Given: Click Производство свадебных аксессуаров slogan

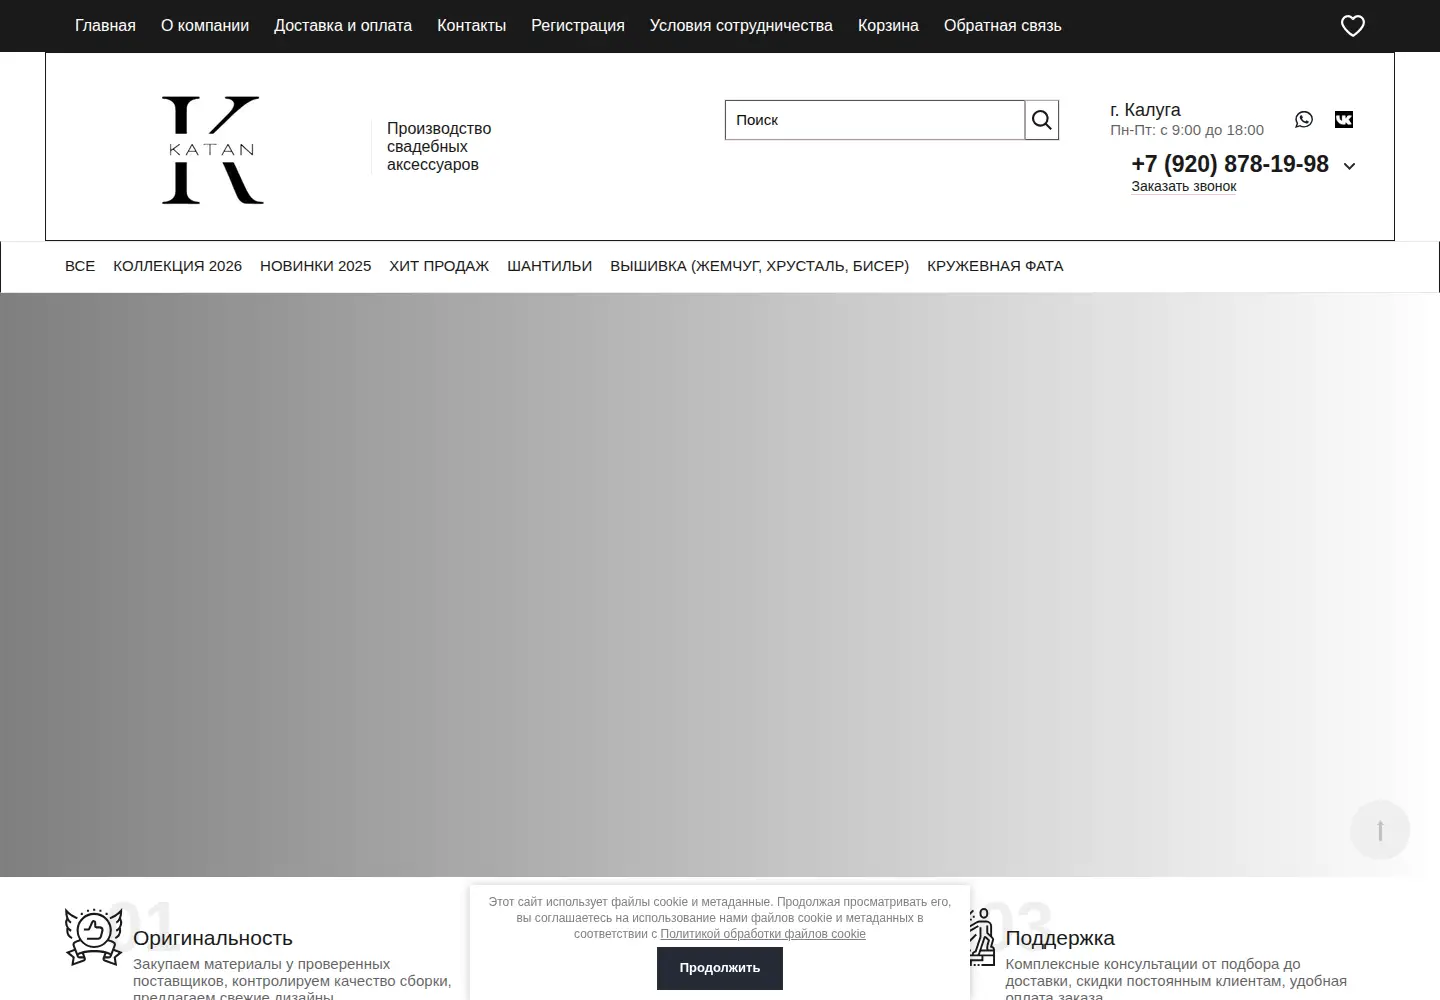Looking at the screenshot, I should pos(439,147).
